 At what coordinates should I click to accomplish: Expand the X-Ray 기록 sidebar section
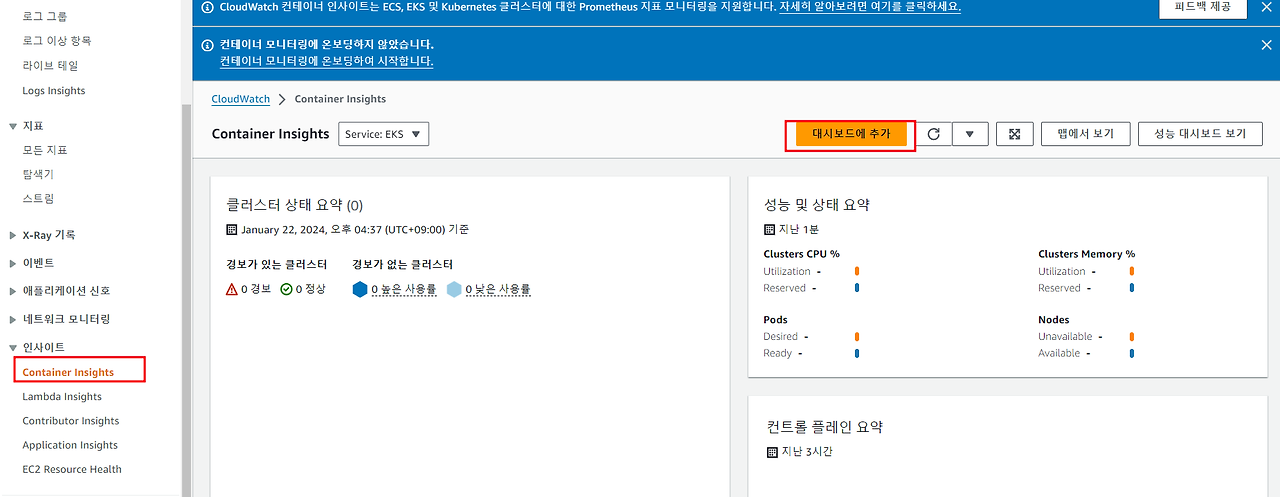coord(13,236)
